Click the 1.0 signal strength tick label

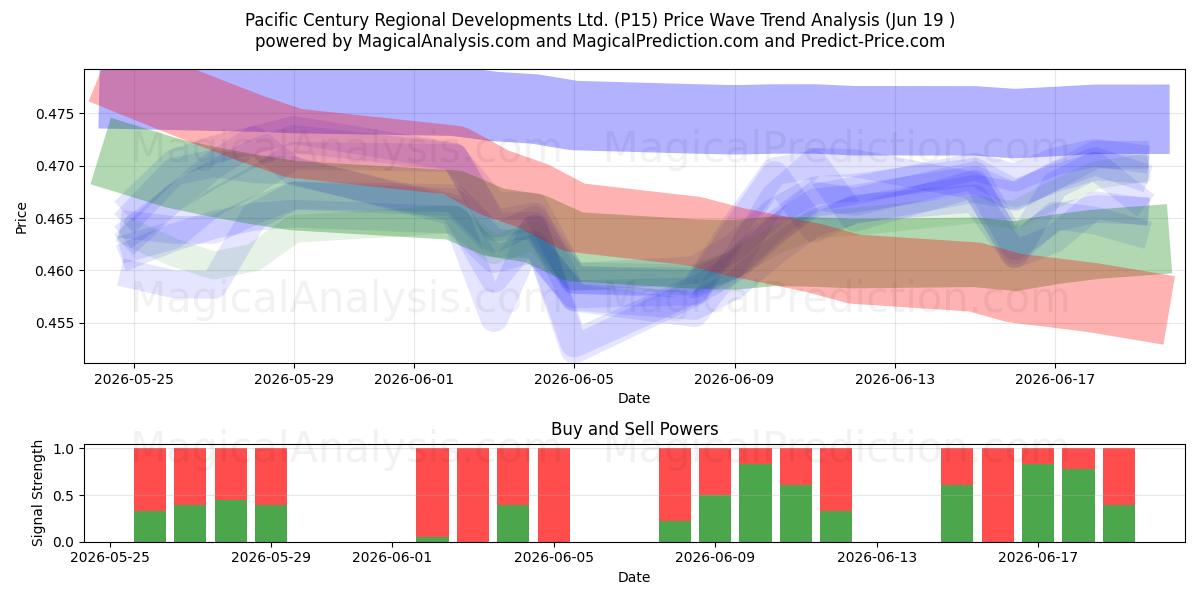pos(65,449)
